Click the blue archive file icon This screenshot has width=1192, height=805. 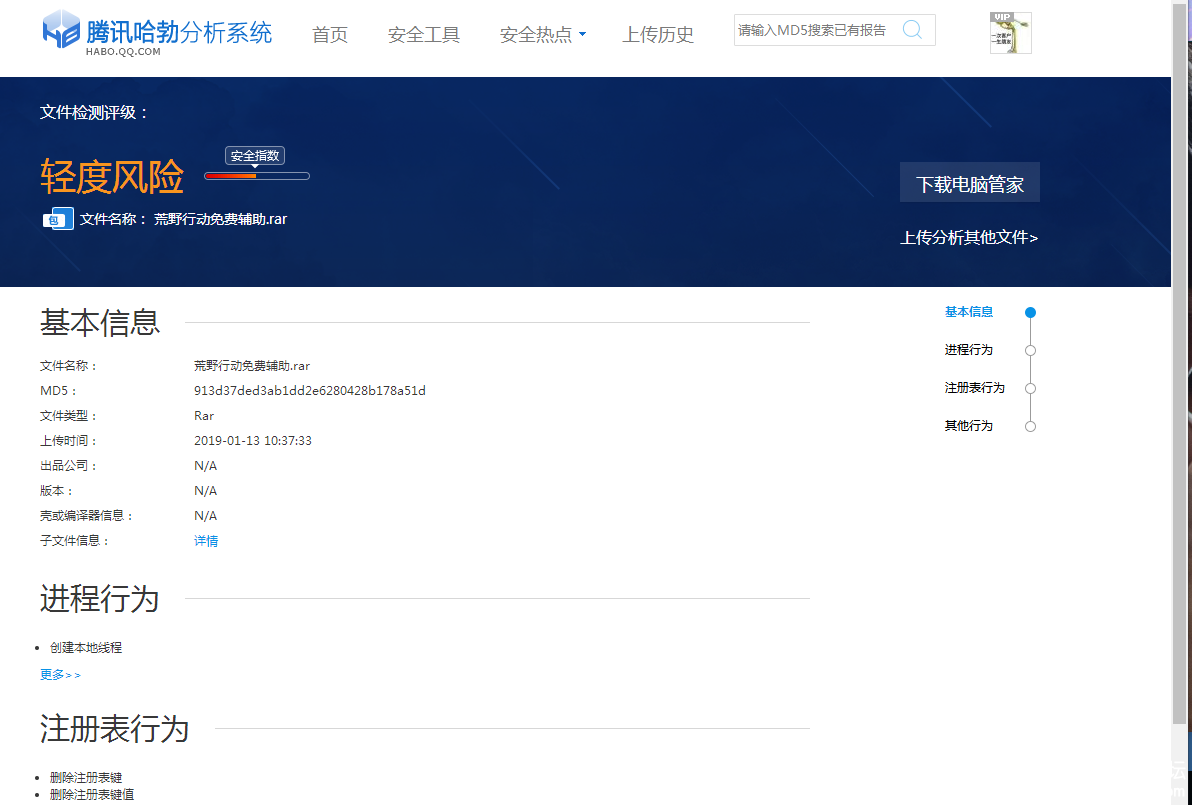click(x=57, y=219)
